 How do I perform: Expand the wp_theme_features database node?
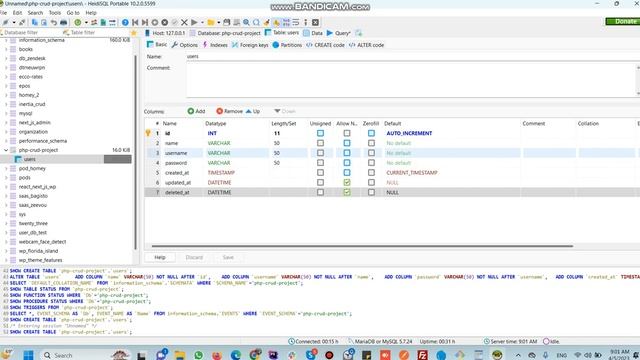pyautogui.click(x=6, y=260)
